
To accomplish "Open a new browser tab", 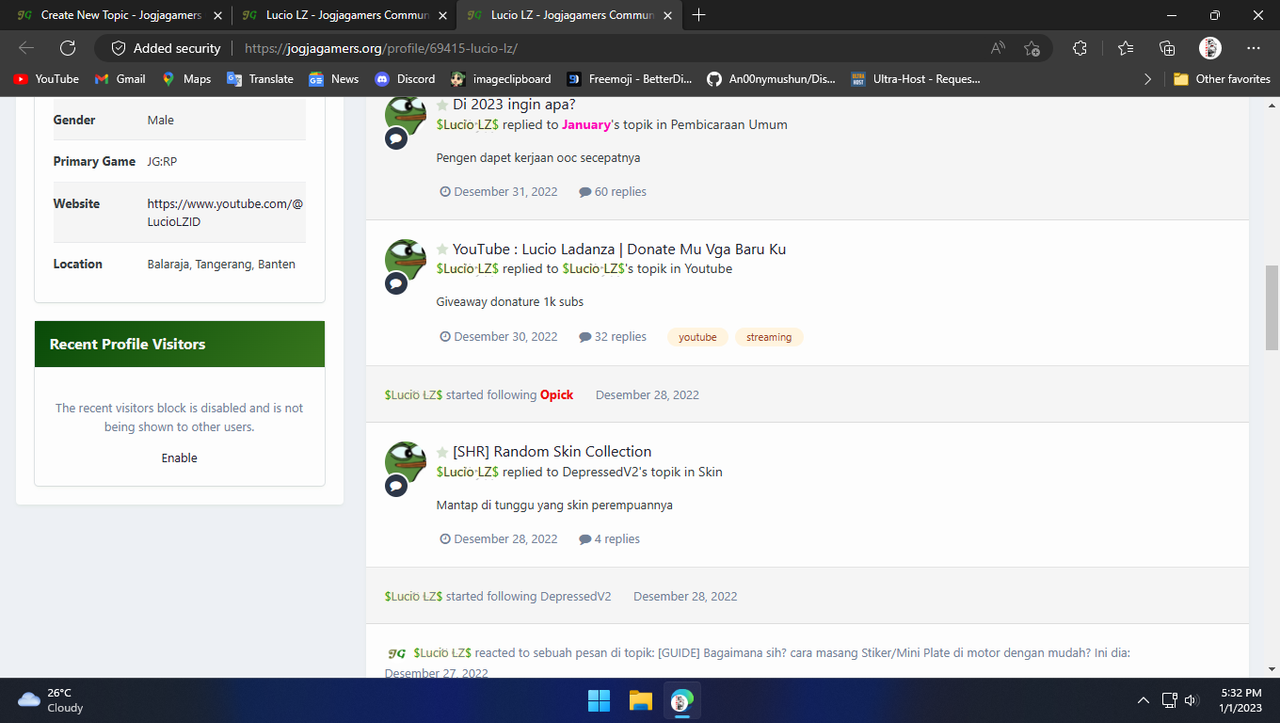I will (x=699, y=15).
